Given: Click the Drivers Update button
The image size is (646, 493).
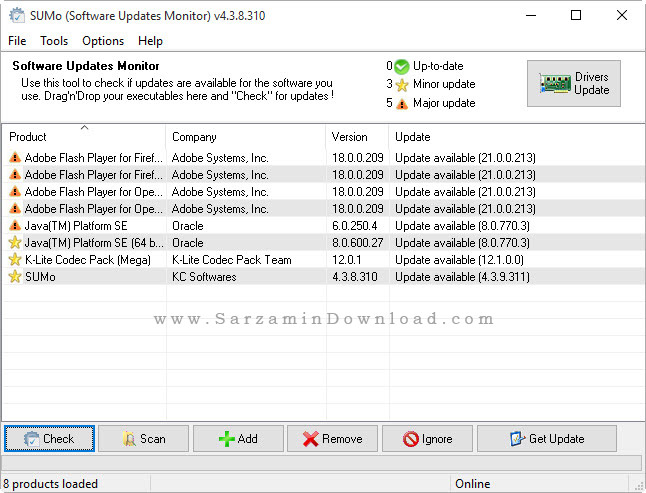Looking at the screenshot, I should coord(573,84).
